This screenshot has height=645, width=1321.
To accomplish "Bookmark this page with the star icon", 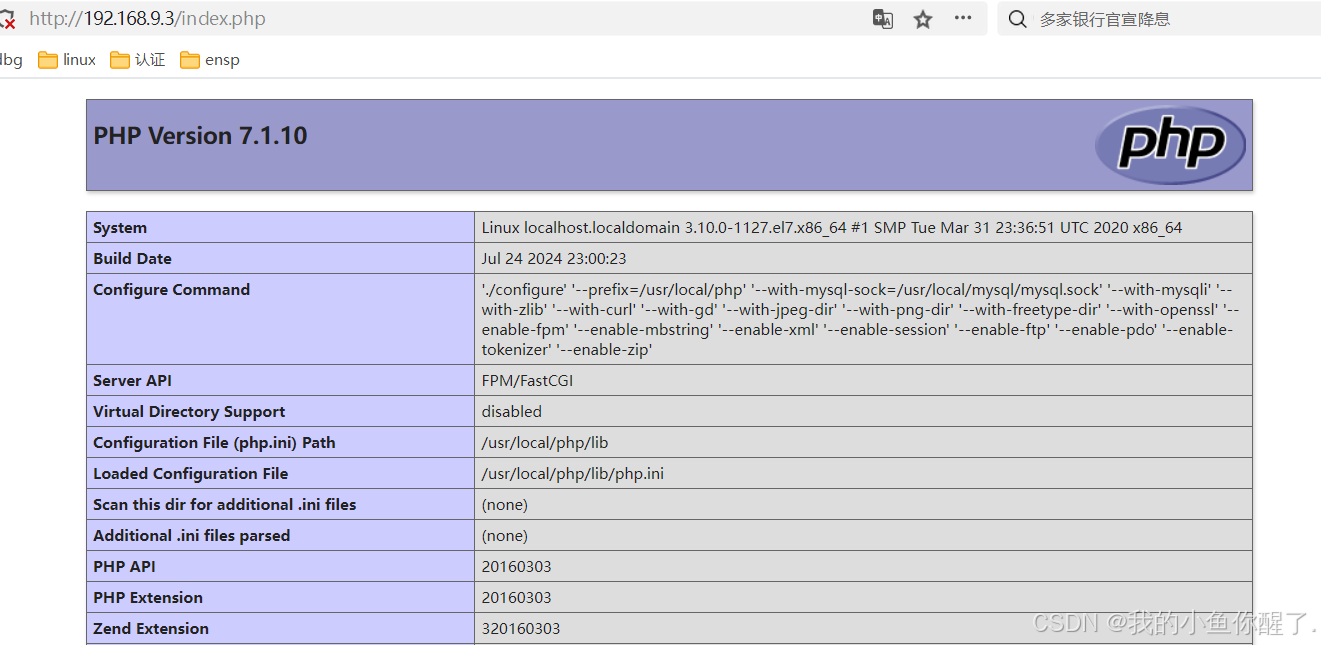I will pyautogui.click(x=923, y=19).
